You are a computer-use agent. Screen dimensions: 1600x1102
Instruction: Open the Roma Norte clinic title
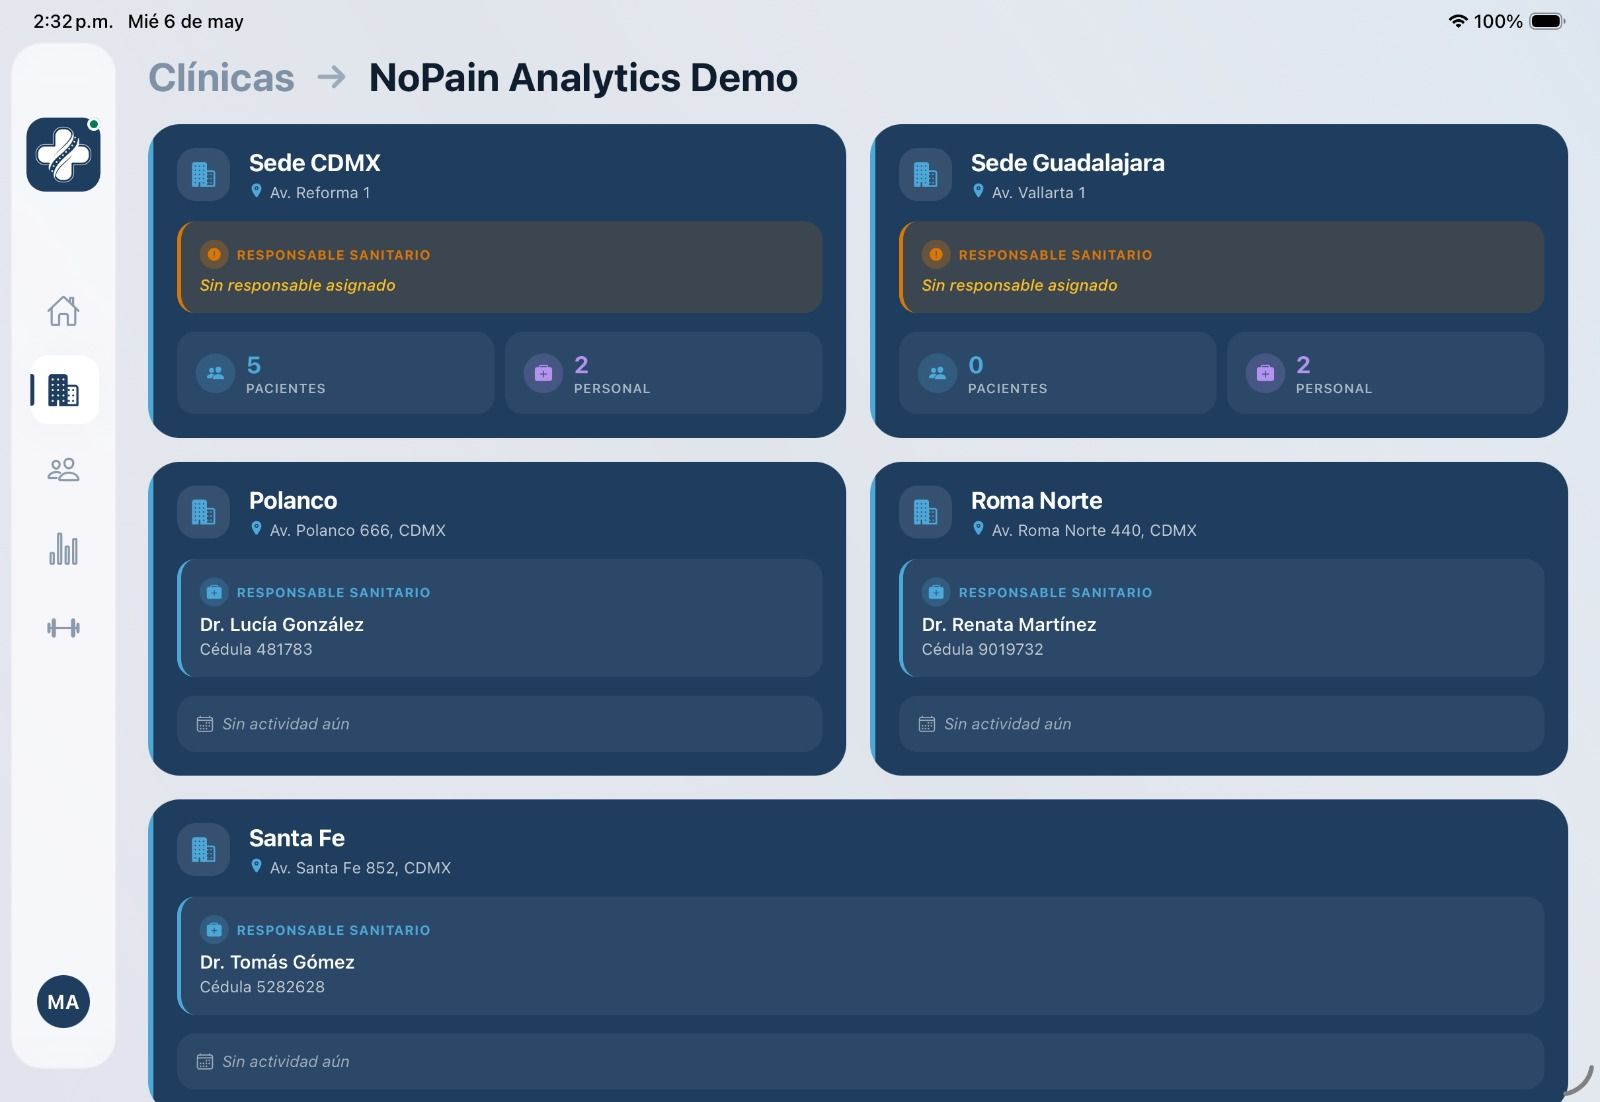click(1037, 501)
